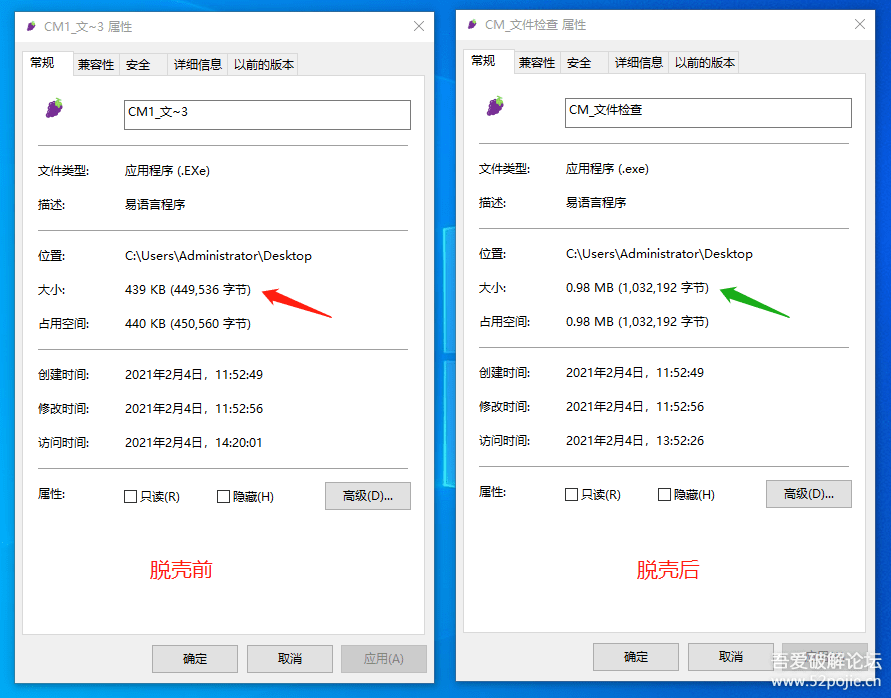
Task: Click the large grape file icon beside CM1_文~3
Action: pos(54,108)
